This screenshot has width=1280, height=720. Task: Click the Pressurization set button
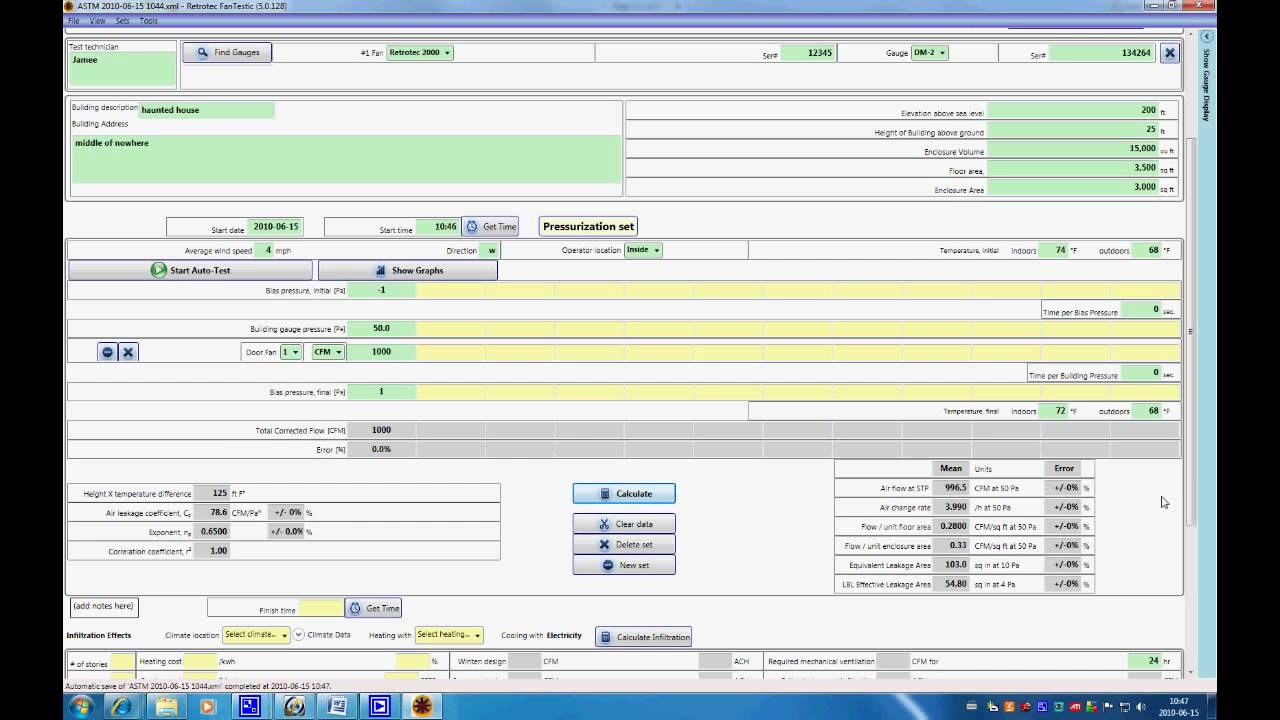[588, 227]
